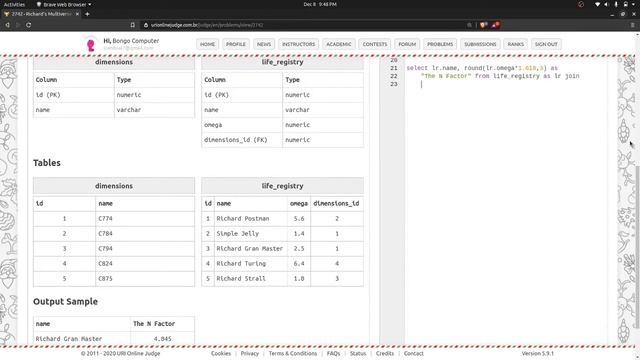The image size is (640, 360).
Task: Open the FORUM page
Action: click(407, 44)
